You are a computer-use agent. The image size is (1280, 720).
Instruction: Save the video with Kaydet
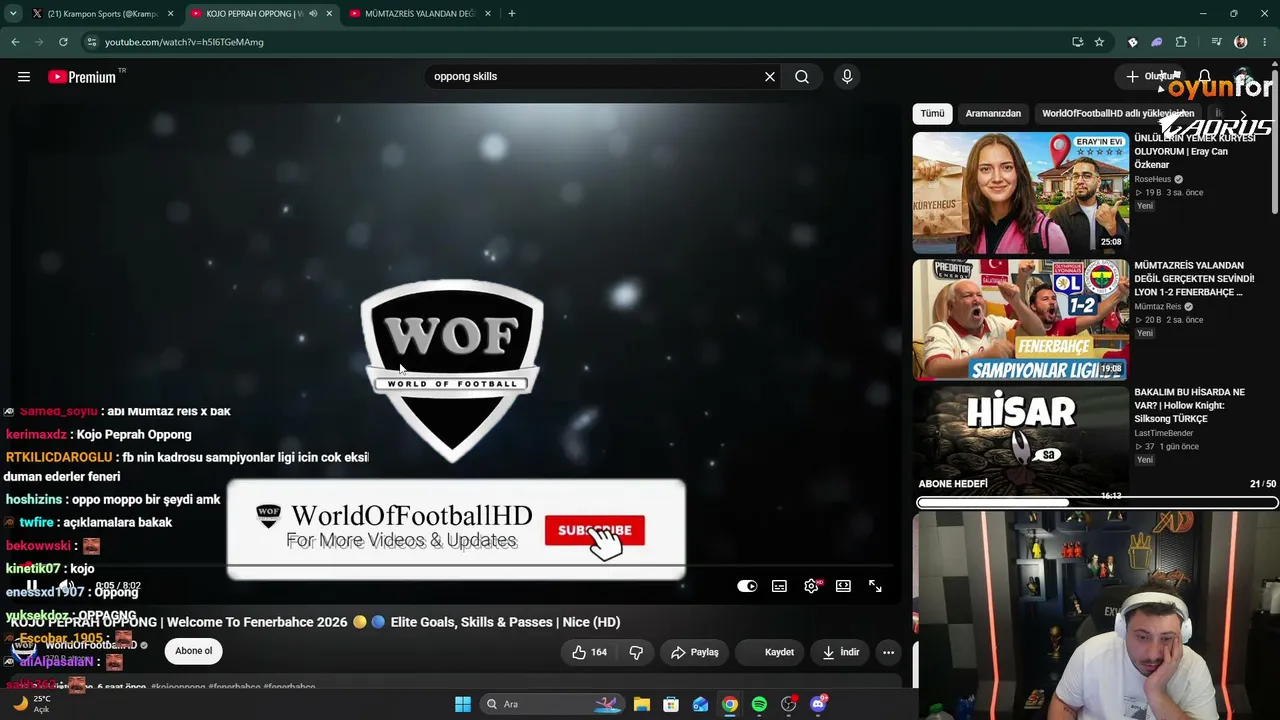[x=770, y=652]
